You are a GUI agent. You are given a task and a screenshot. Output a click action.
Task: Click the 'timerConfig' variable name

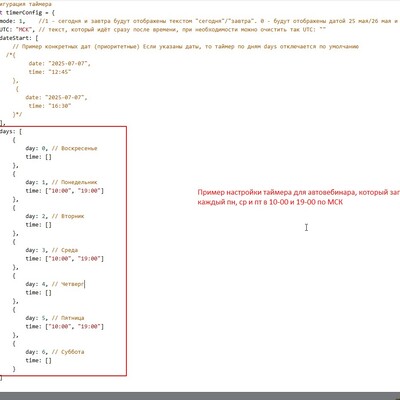24,13
